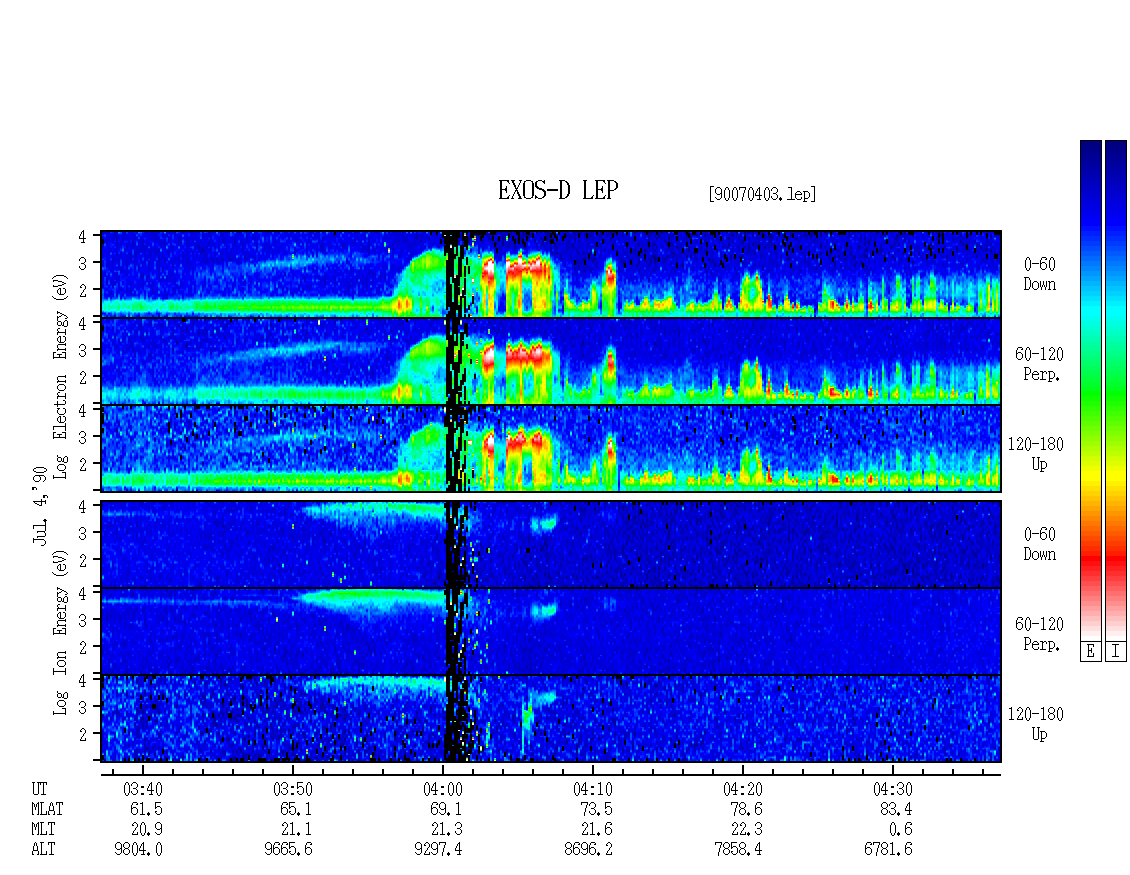Click 120-180 Up label beside bottom ion panel
Viewport: 1130px width, 875px height.
coord(1036,724)
